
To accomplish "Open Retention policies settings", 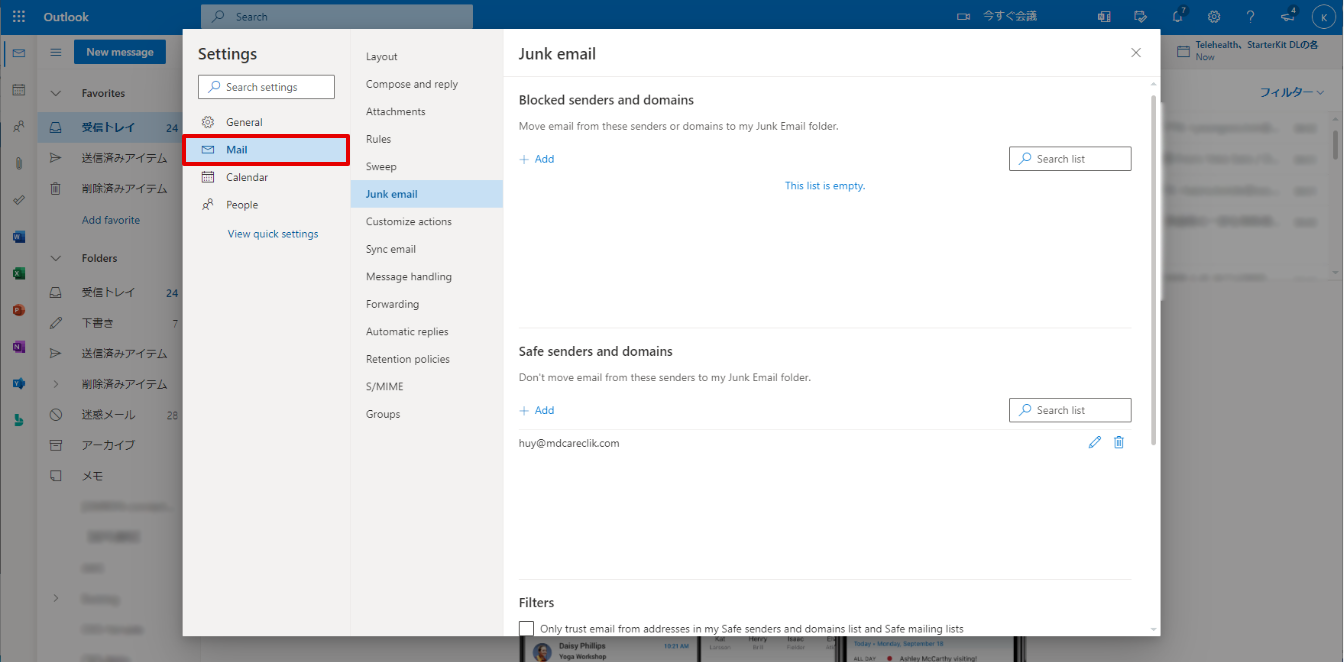I will pos(427,359).
